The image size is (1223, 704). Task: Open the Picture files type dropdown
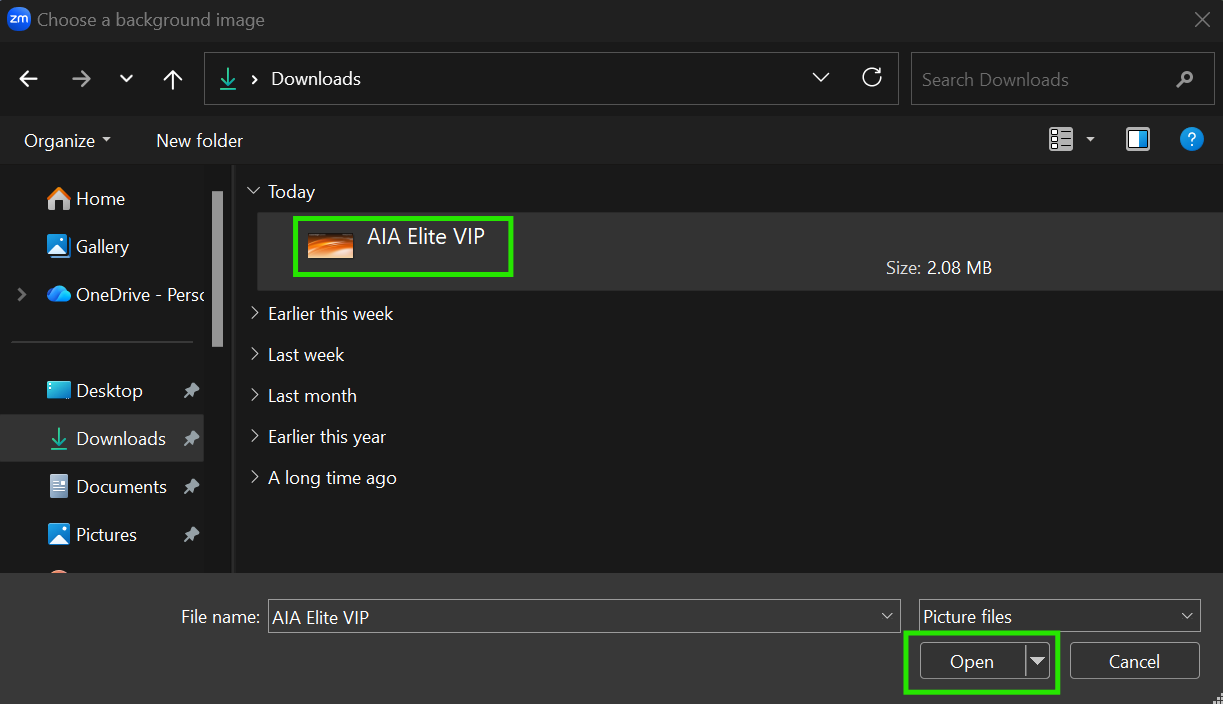point(1059,617)
